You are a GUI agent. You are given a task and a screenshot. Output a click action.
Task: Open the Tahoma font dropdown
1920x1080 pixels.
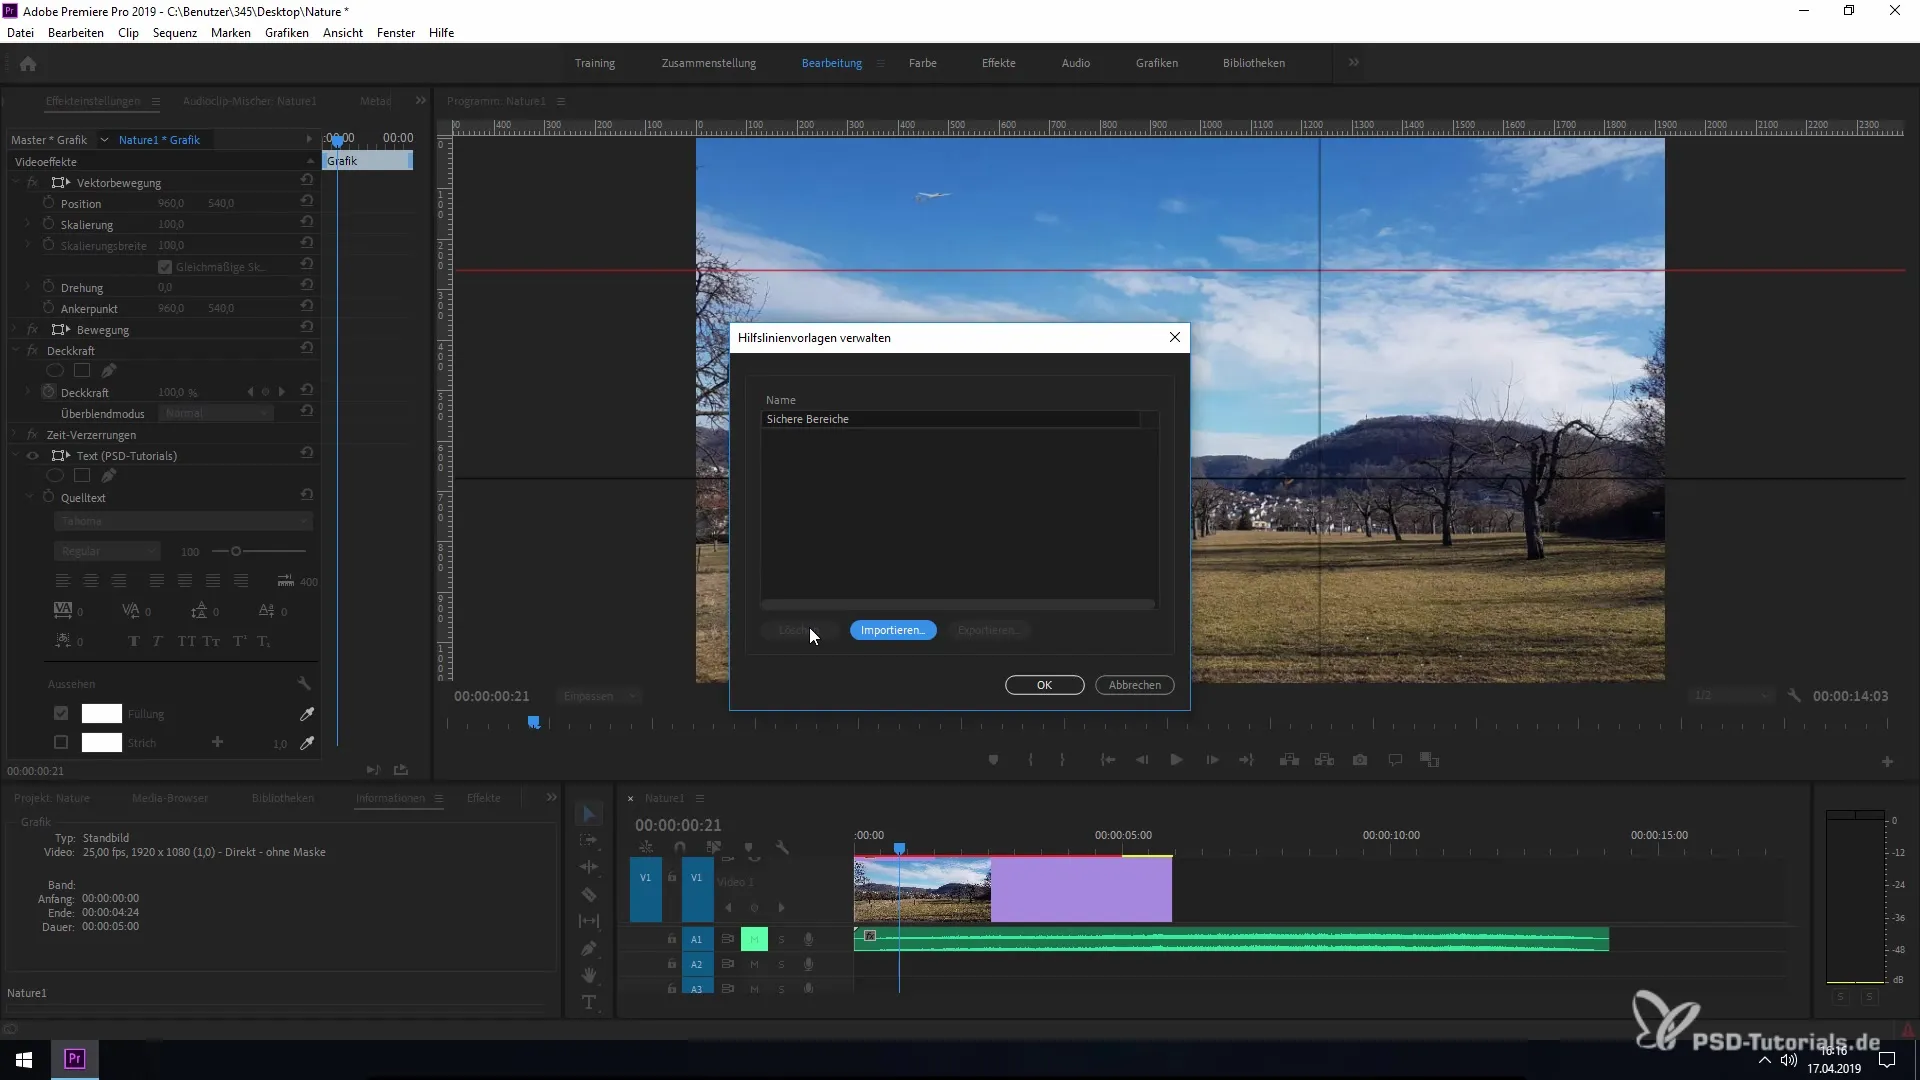click(x=183, y=521)
